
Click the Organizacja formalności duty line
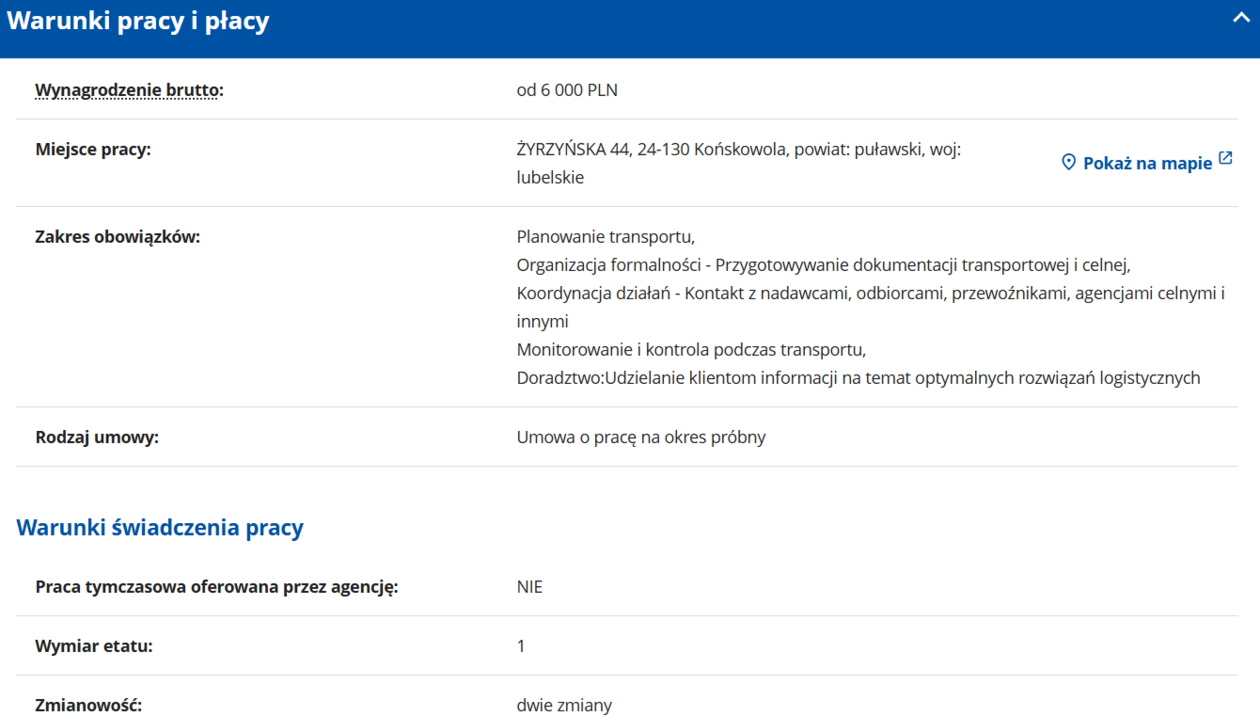click(823, 265)
